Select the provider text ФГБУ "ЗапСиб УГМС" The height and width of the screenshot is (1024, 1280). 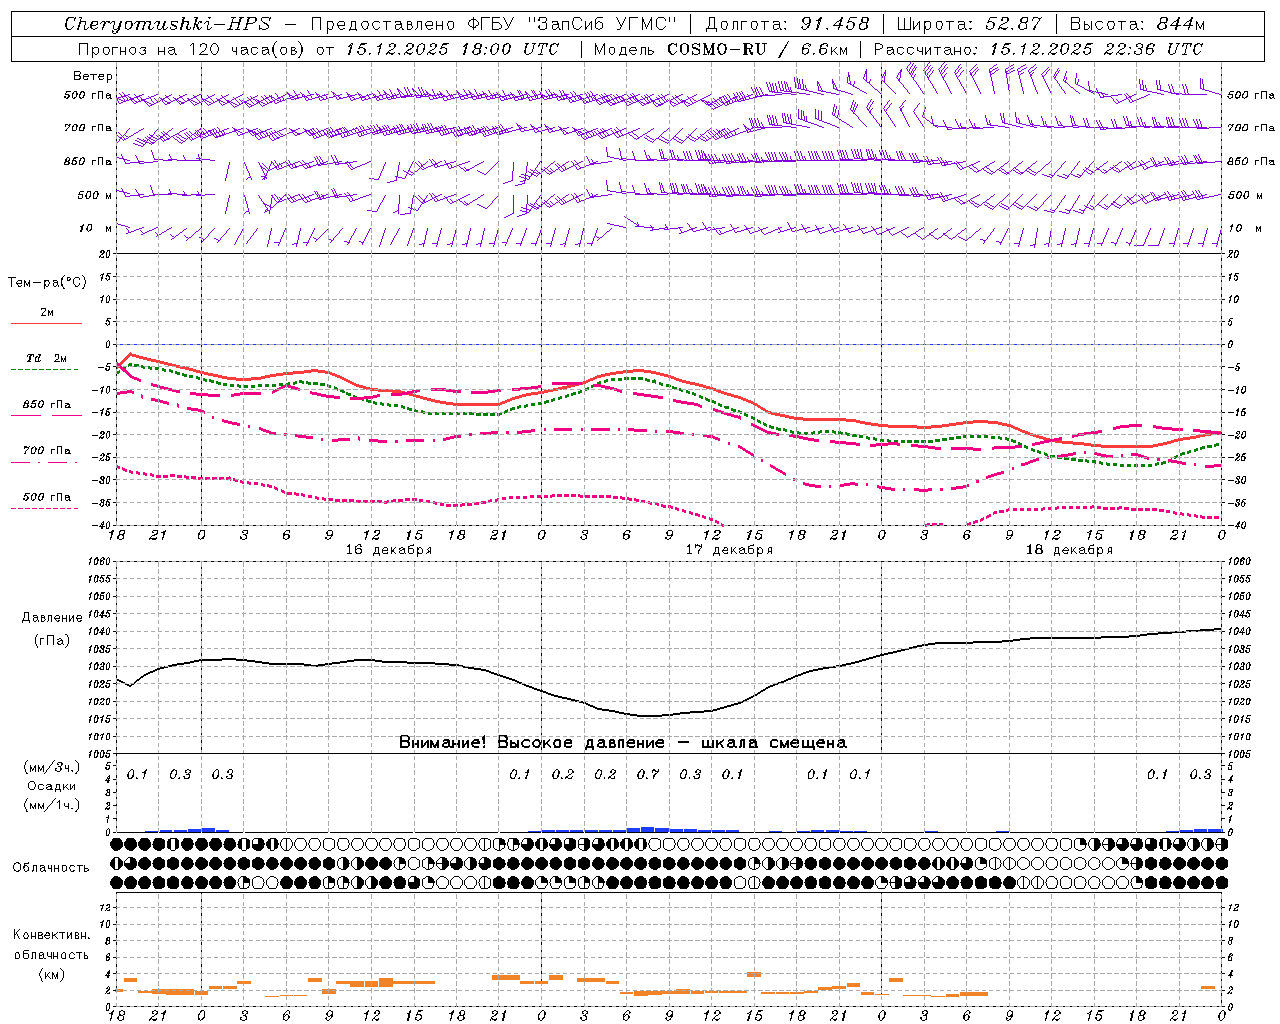(x=573, y=24)
